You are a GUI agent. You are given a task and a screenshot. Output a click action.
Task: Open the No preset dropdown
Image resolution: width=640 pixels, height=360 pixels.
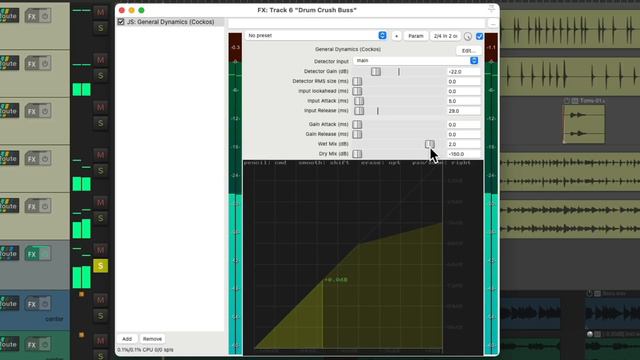(316, 36)
